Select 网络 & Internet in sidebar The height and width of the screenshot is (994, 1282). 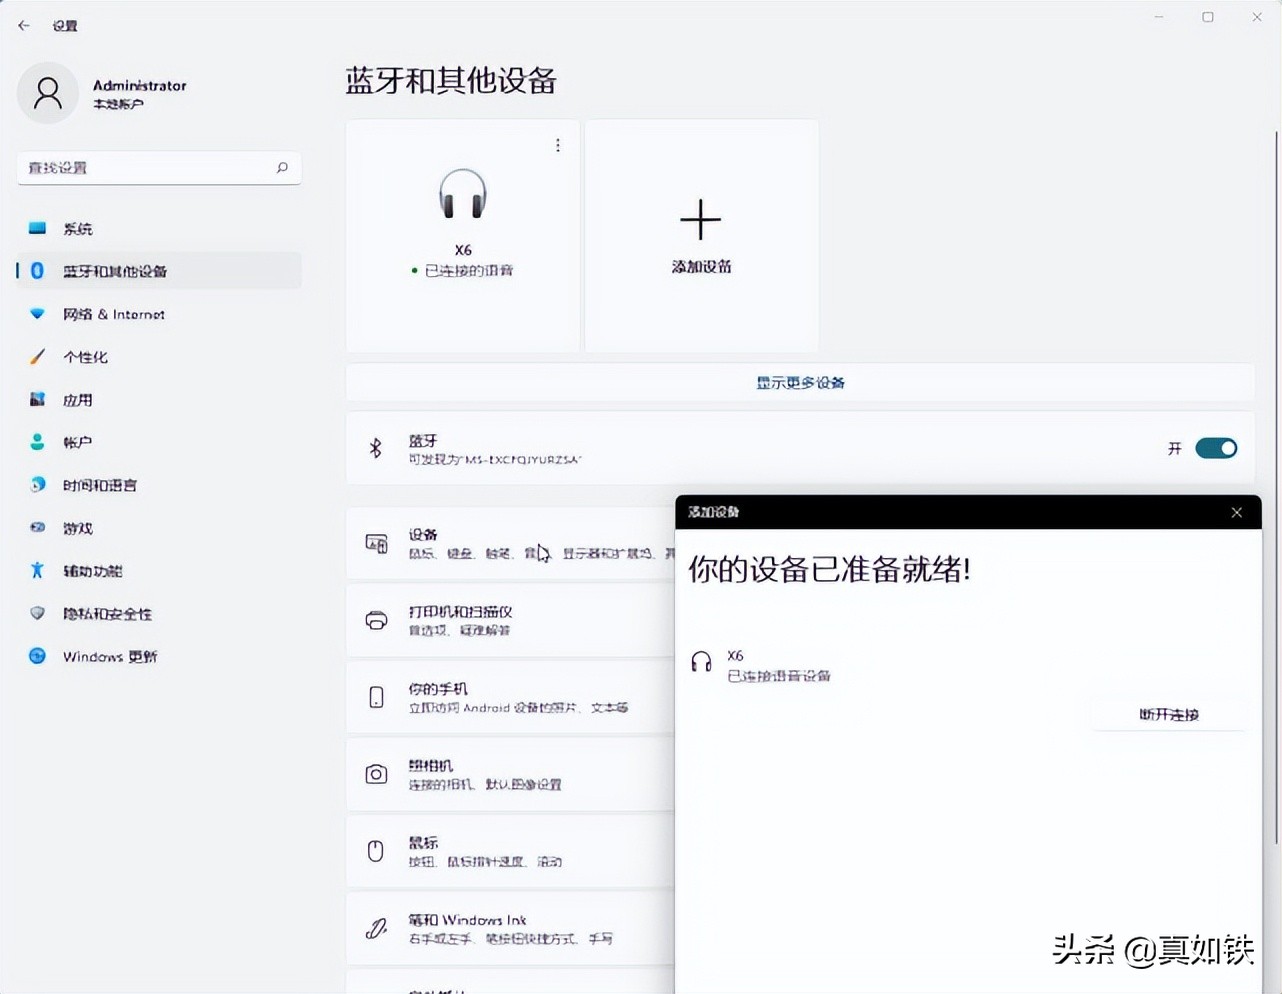pos(113,314)
